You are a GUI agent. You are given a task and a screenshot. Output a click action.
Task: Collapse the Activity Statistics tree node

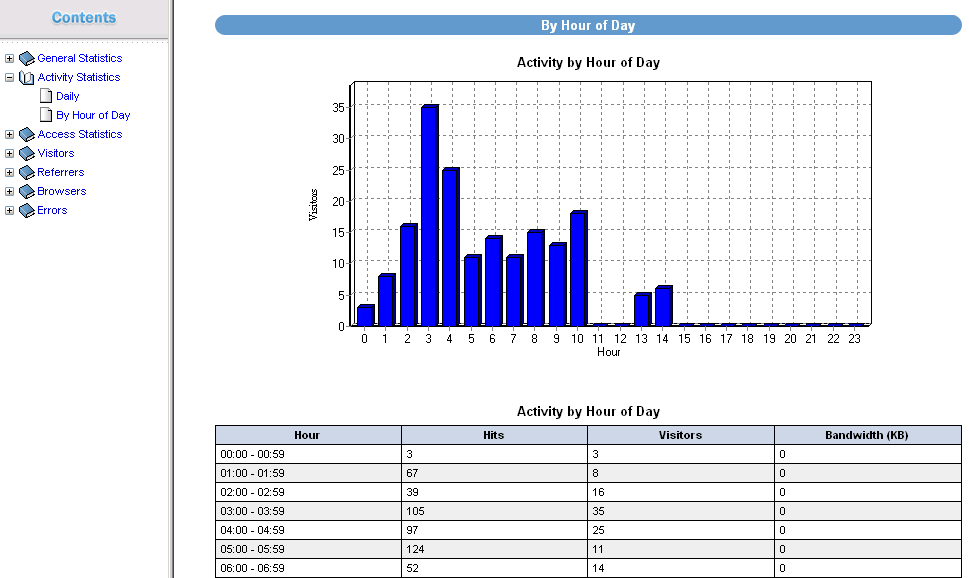click(9, 78)
